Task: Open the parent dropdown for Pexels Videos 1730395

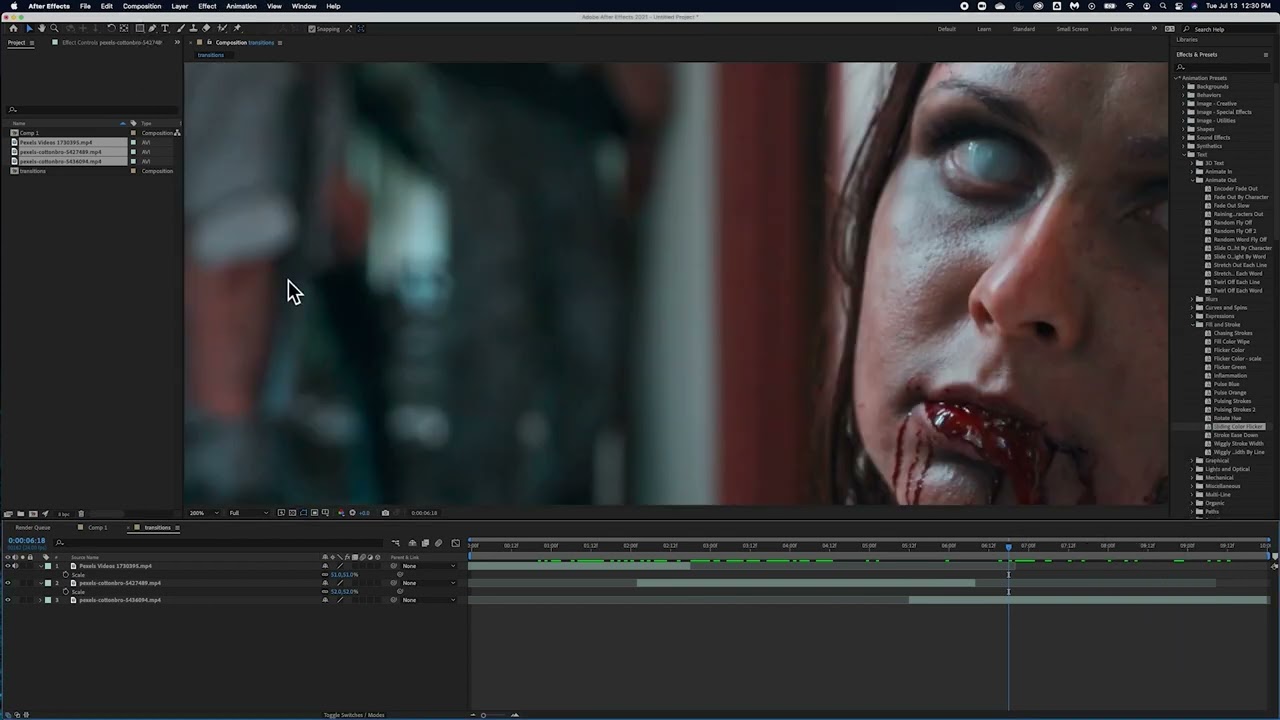Action: pyautogui.click(x=428, y=566)
